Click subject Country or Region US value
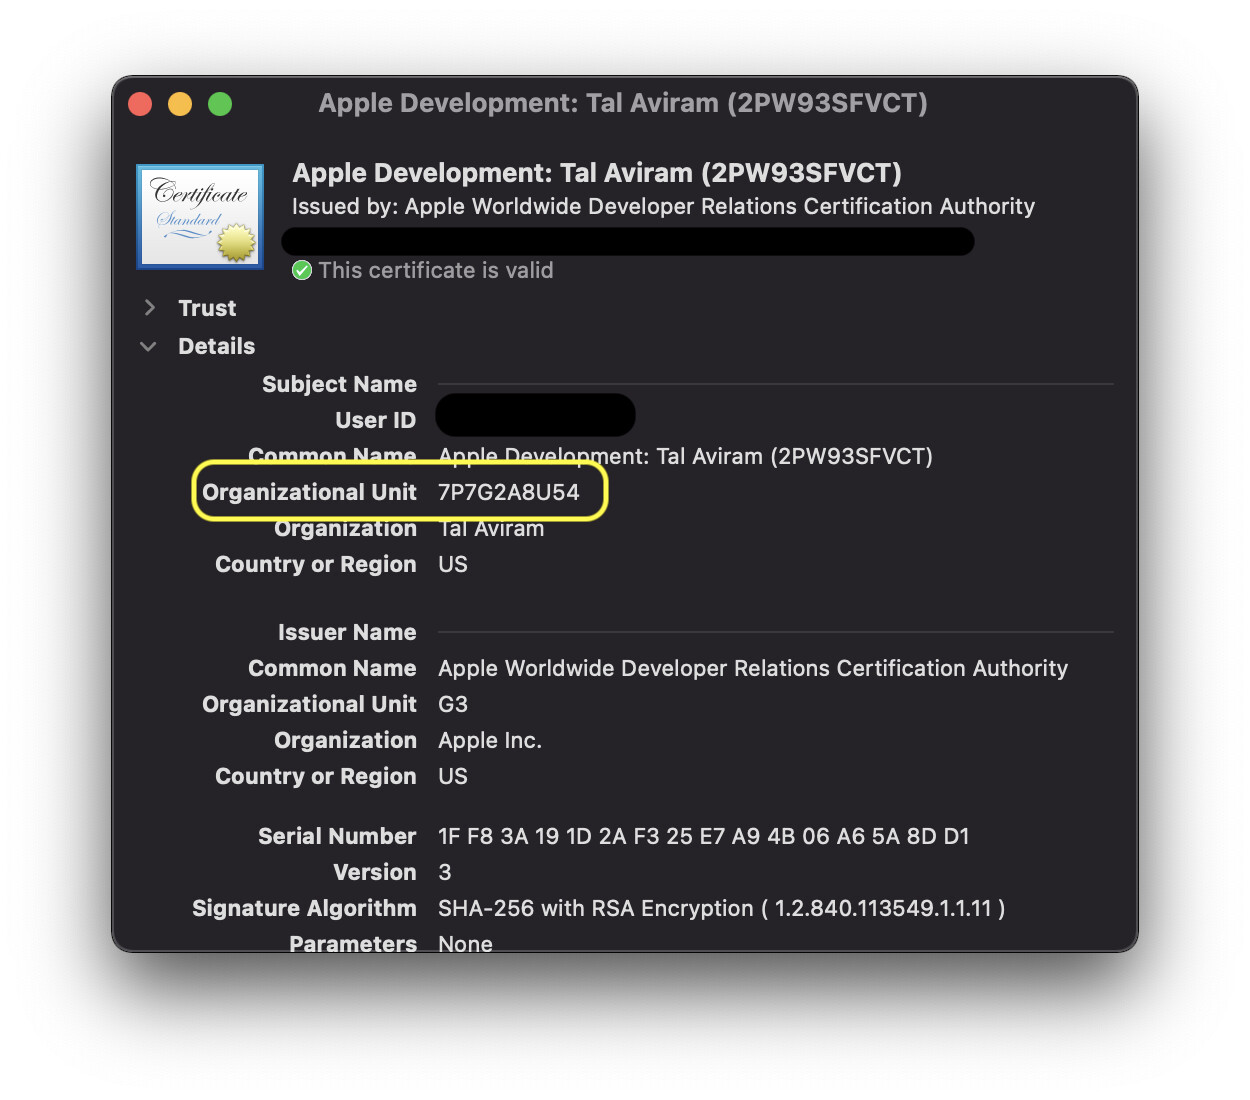Viewport: 1250px width, 1100px height. pos(453,564)
